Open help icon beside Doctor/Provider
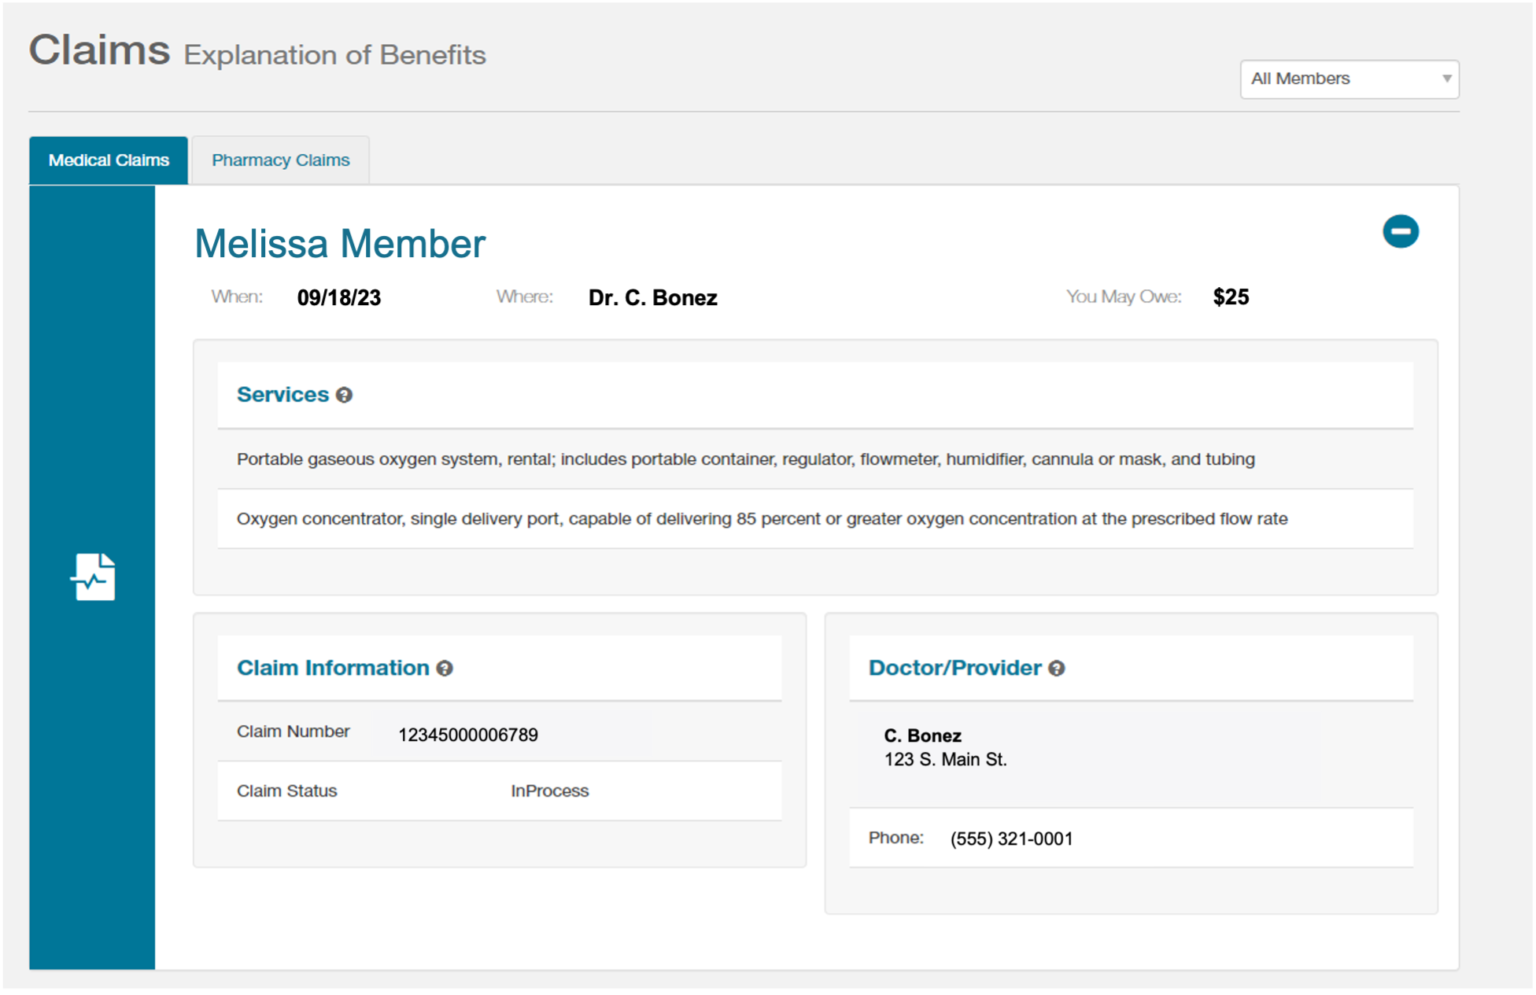Viewport: 1536px width, 995px height. [x=1056, y=669]
